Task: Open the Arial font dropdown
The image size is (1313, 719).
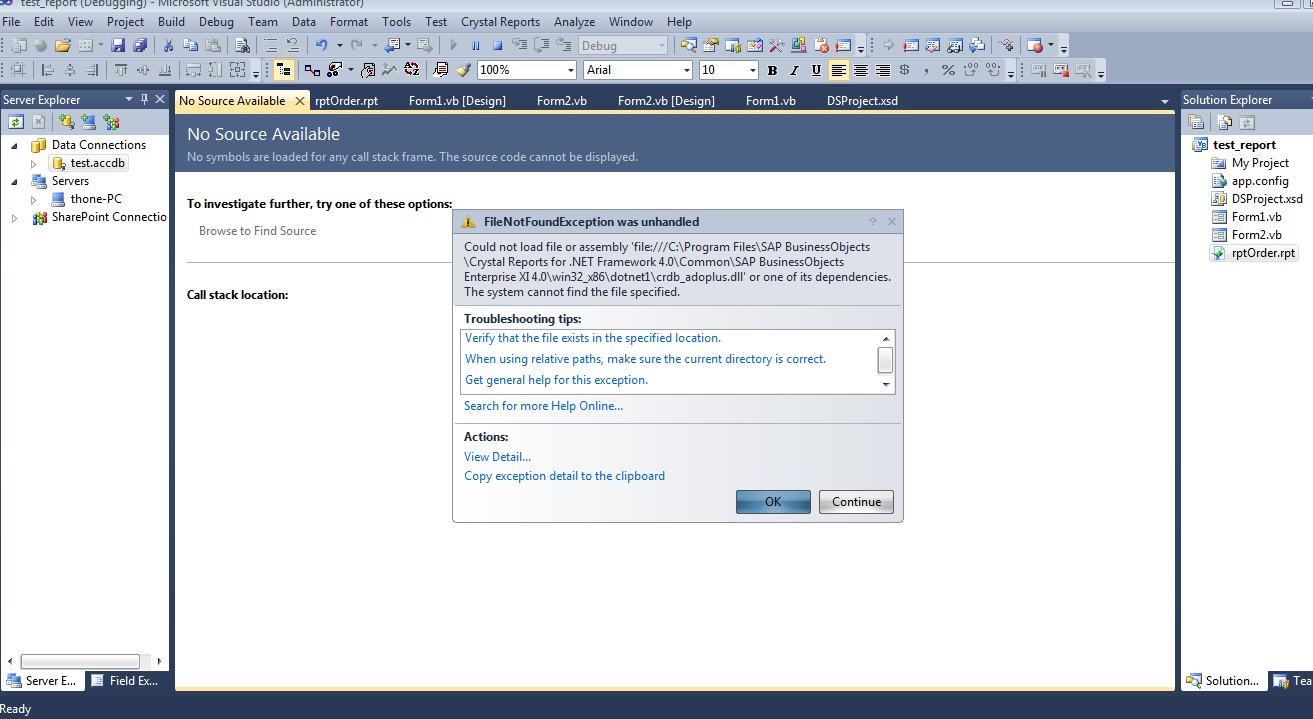Action: tap(686, 70)
